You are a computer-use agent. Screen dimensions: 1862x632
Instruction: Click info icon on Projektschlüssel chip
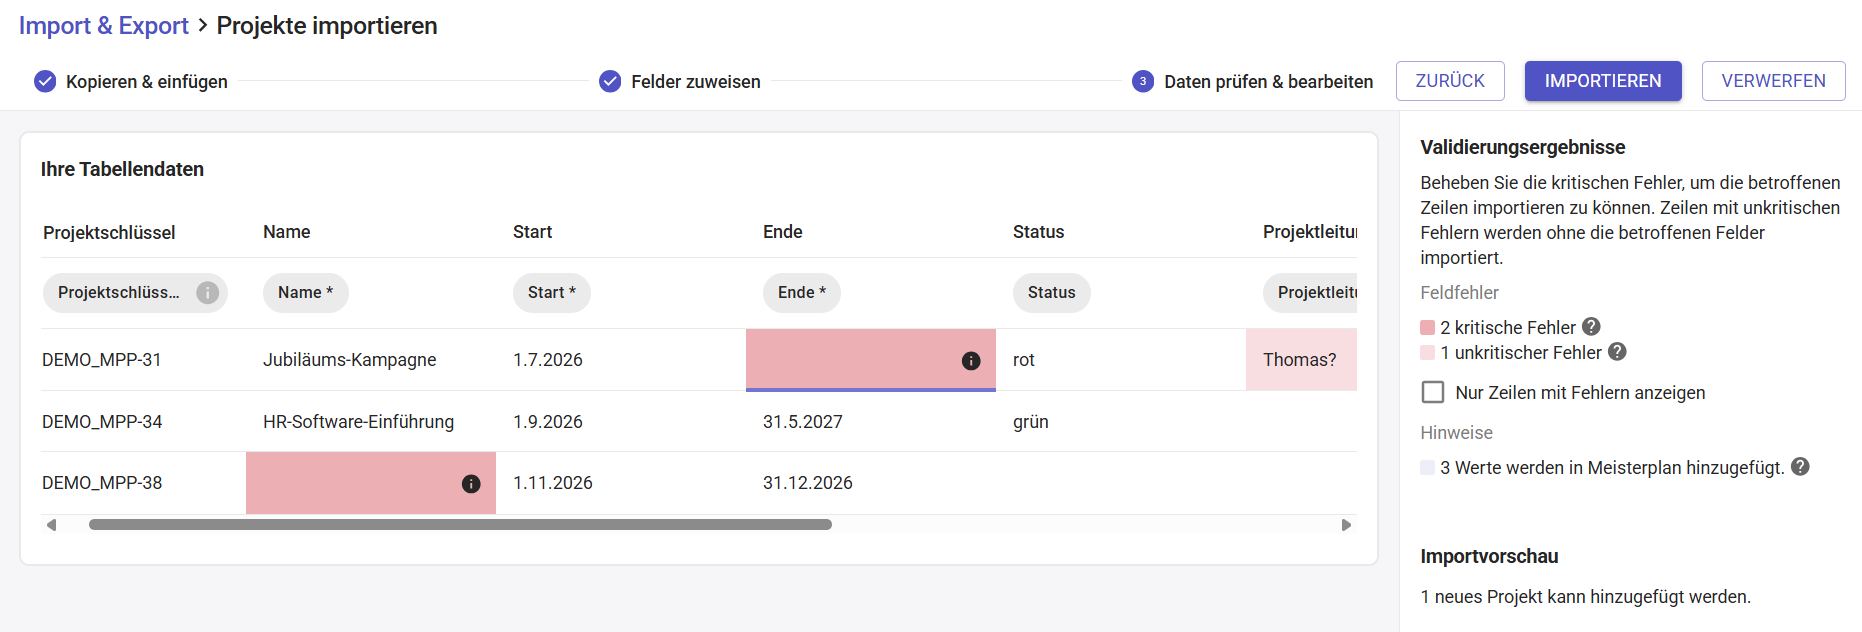pos(207,293)
